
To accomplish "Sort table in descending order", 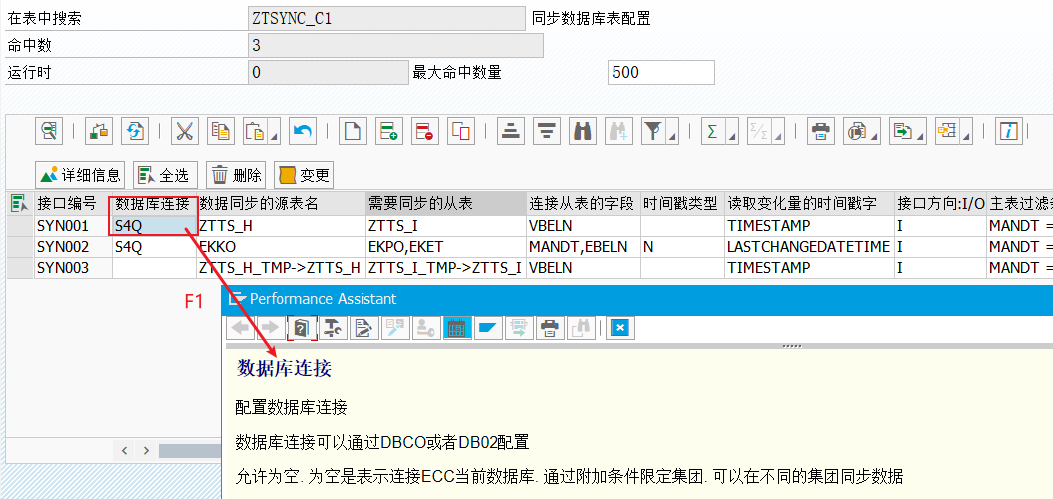I will click(547, 131).
